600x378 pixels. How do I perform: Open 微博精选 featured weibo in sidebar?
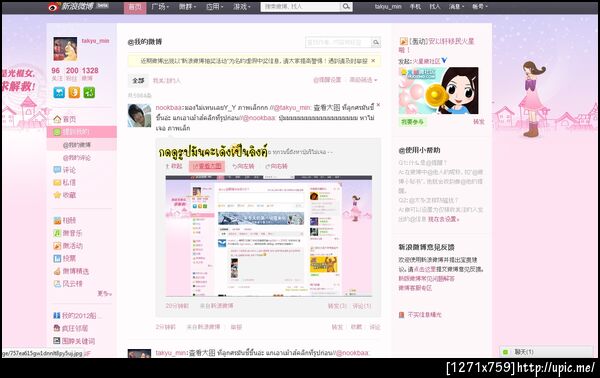[71, 271]
